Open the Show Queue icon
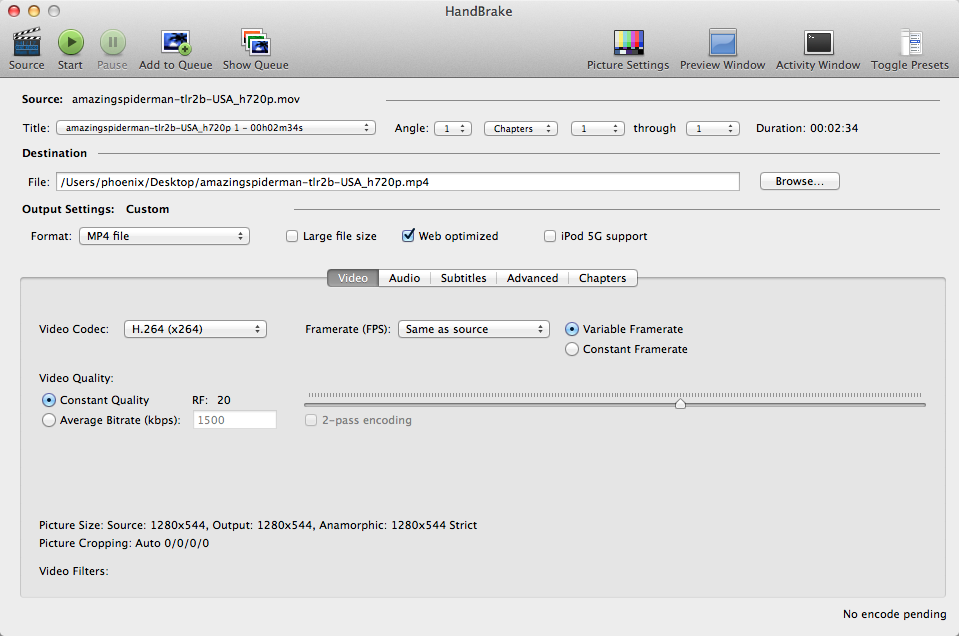The height and width of the screenshot is (636, 959). tap(256, 43)
